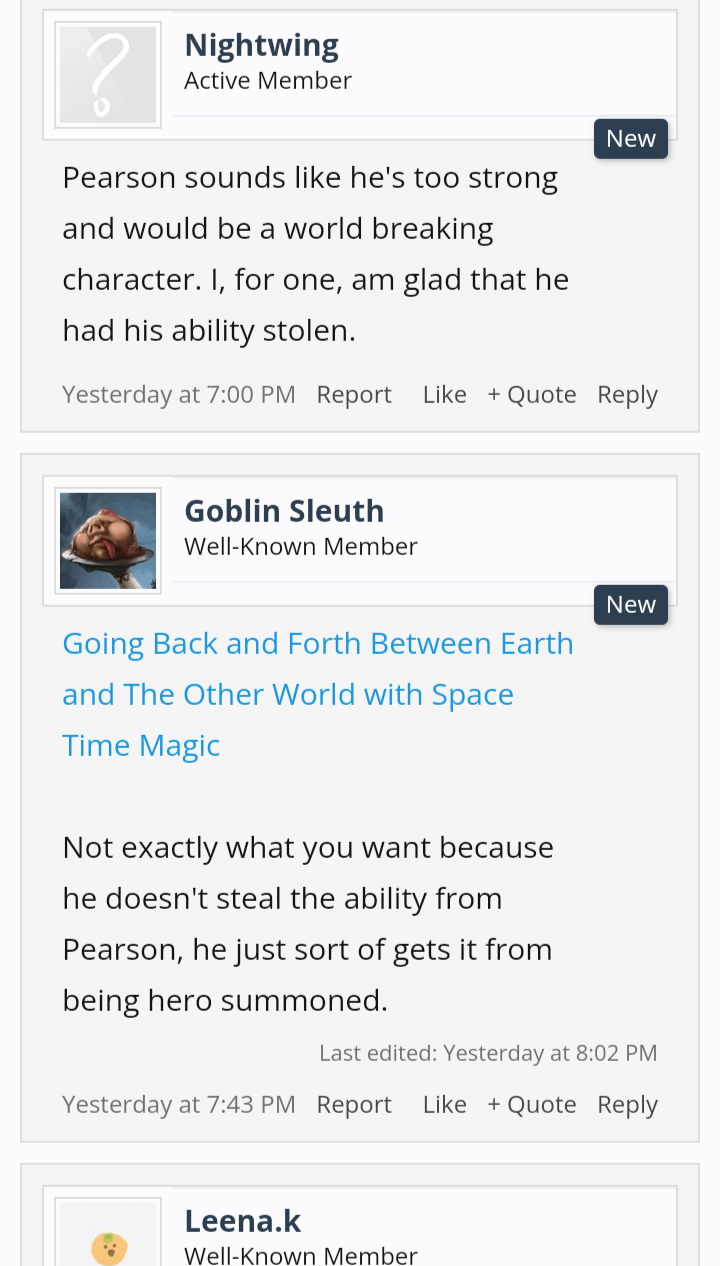The image size is (720, 1266).
Task: Like Nightwing's post
Action: (444, 395)
